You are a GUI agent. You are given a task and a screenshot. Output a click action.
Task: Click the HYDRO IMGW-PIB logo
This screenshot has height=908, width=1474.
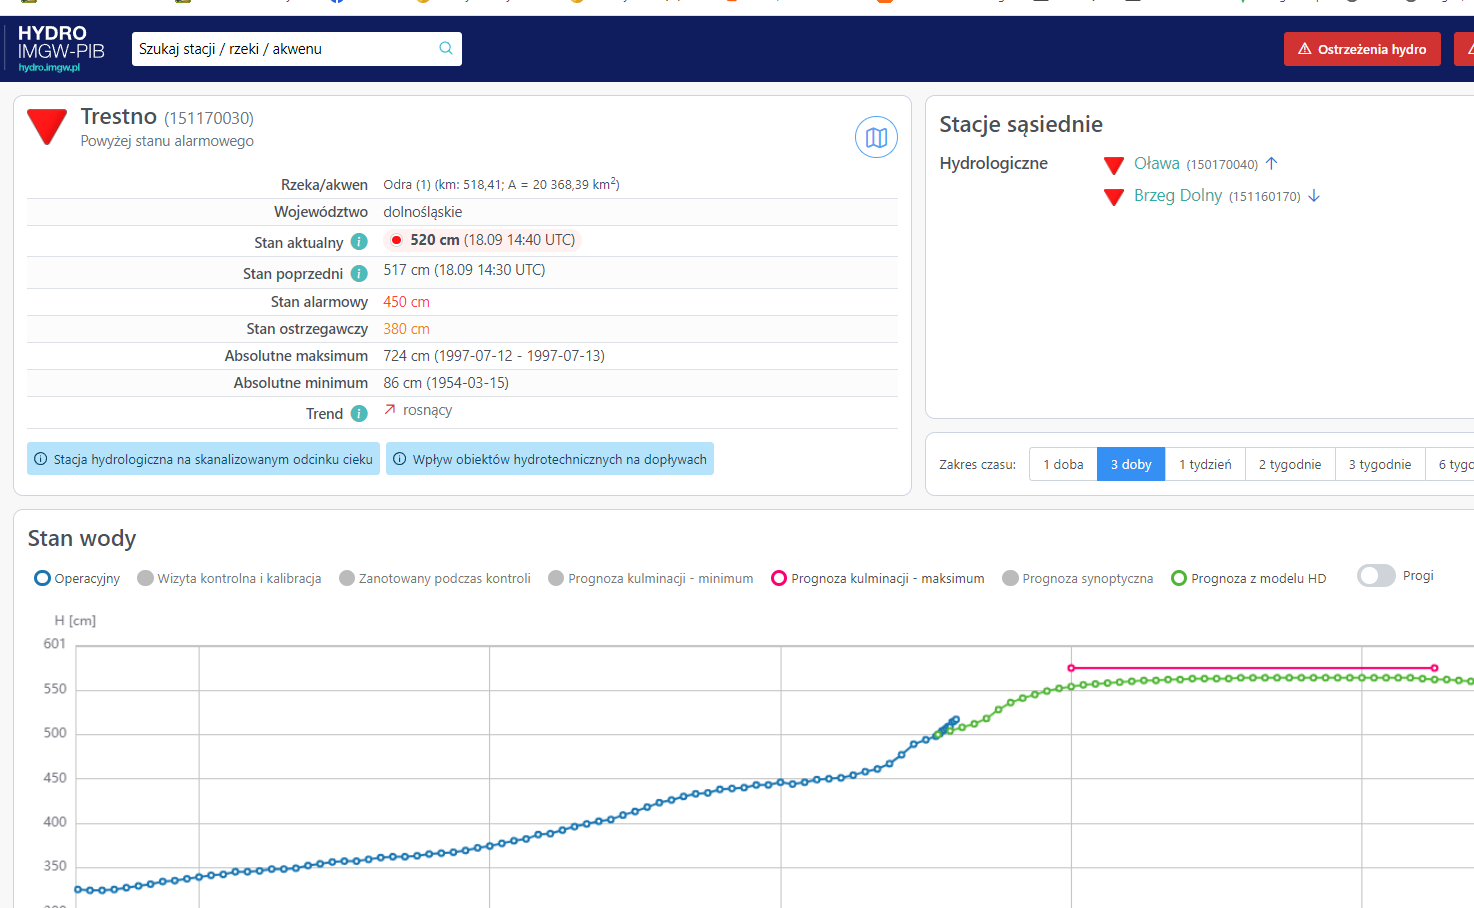pos(61,48)
